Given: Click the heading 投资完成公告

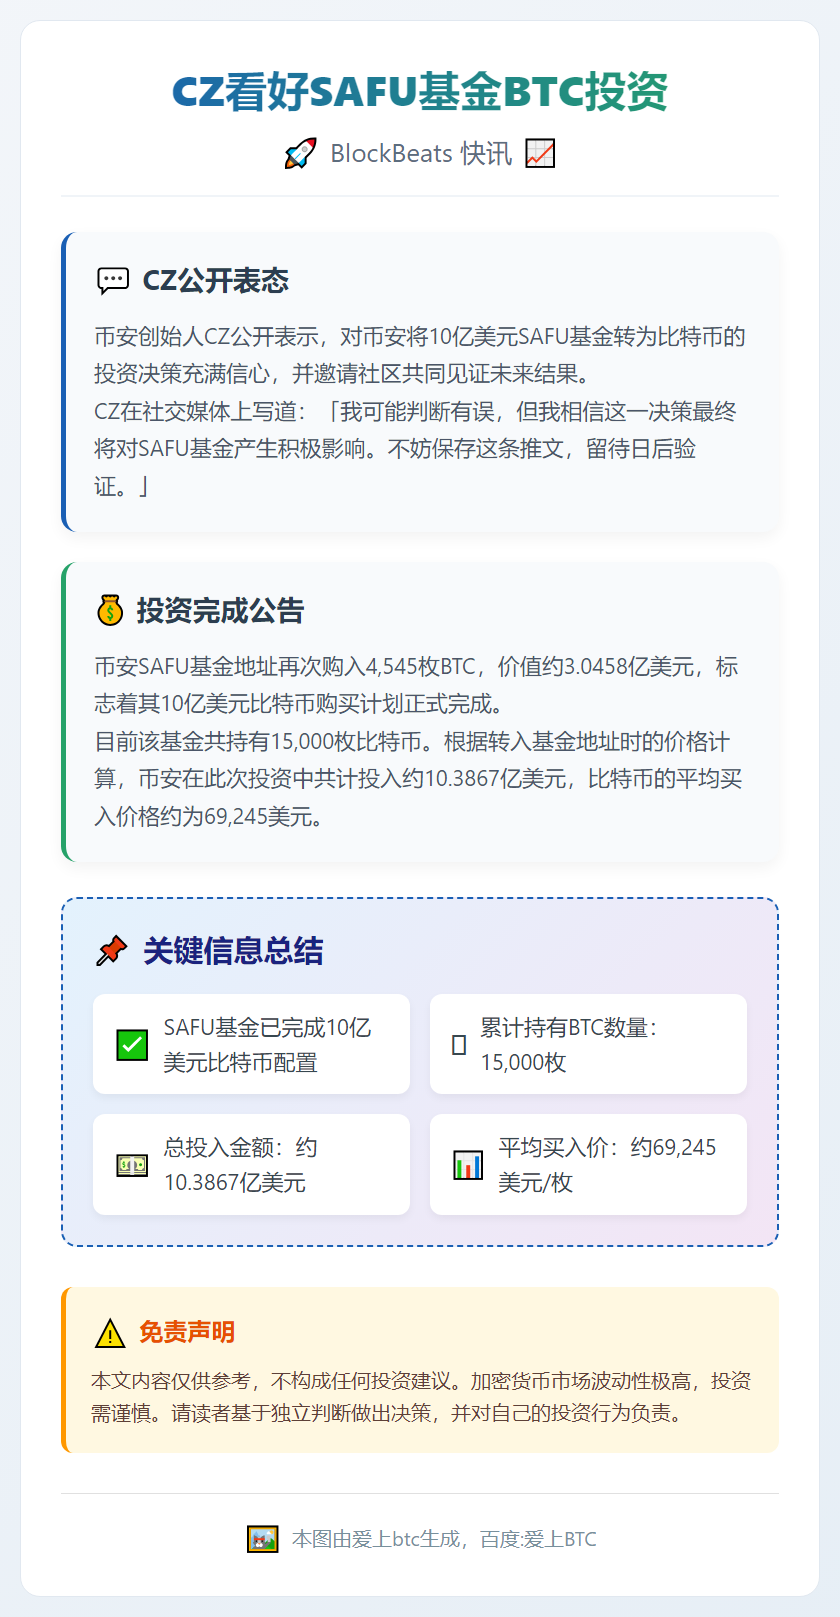Looking at the screenshot, I should pos(221,610).
